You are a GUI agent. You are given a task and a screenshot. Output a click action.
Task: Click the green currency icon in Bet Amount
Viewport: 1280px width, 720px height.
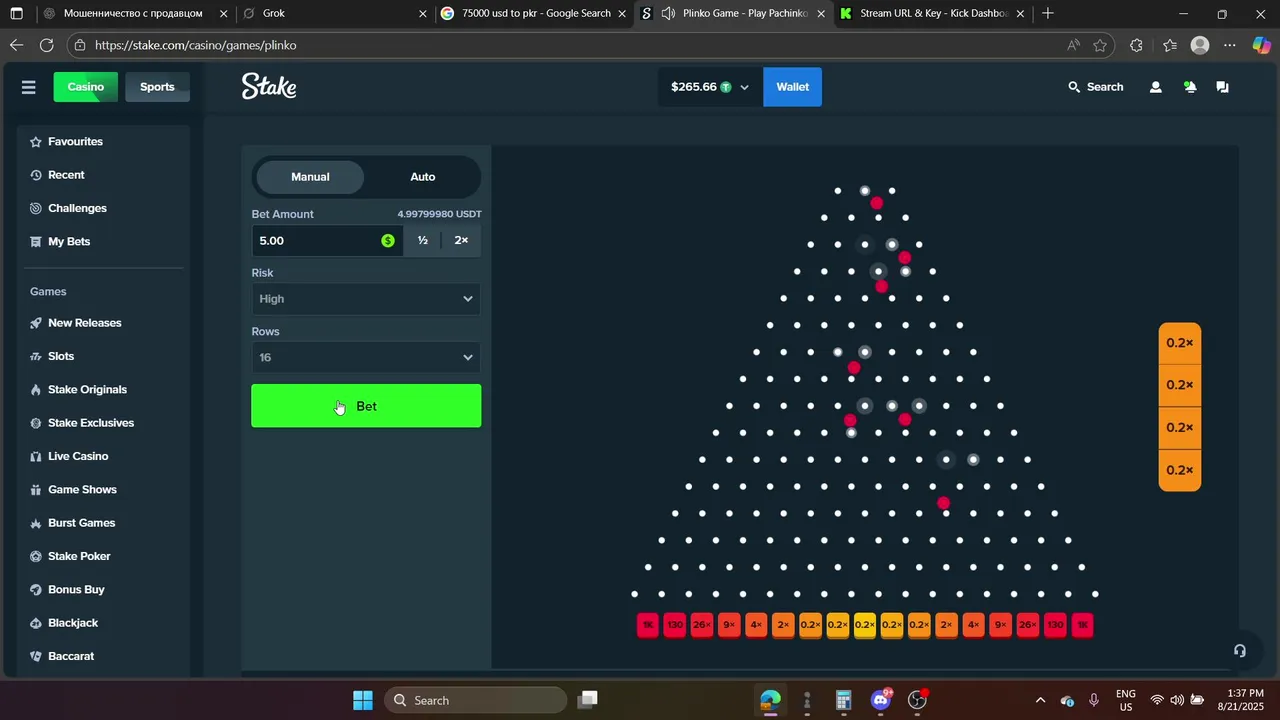tap(388, 241)
